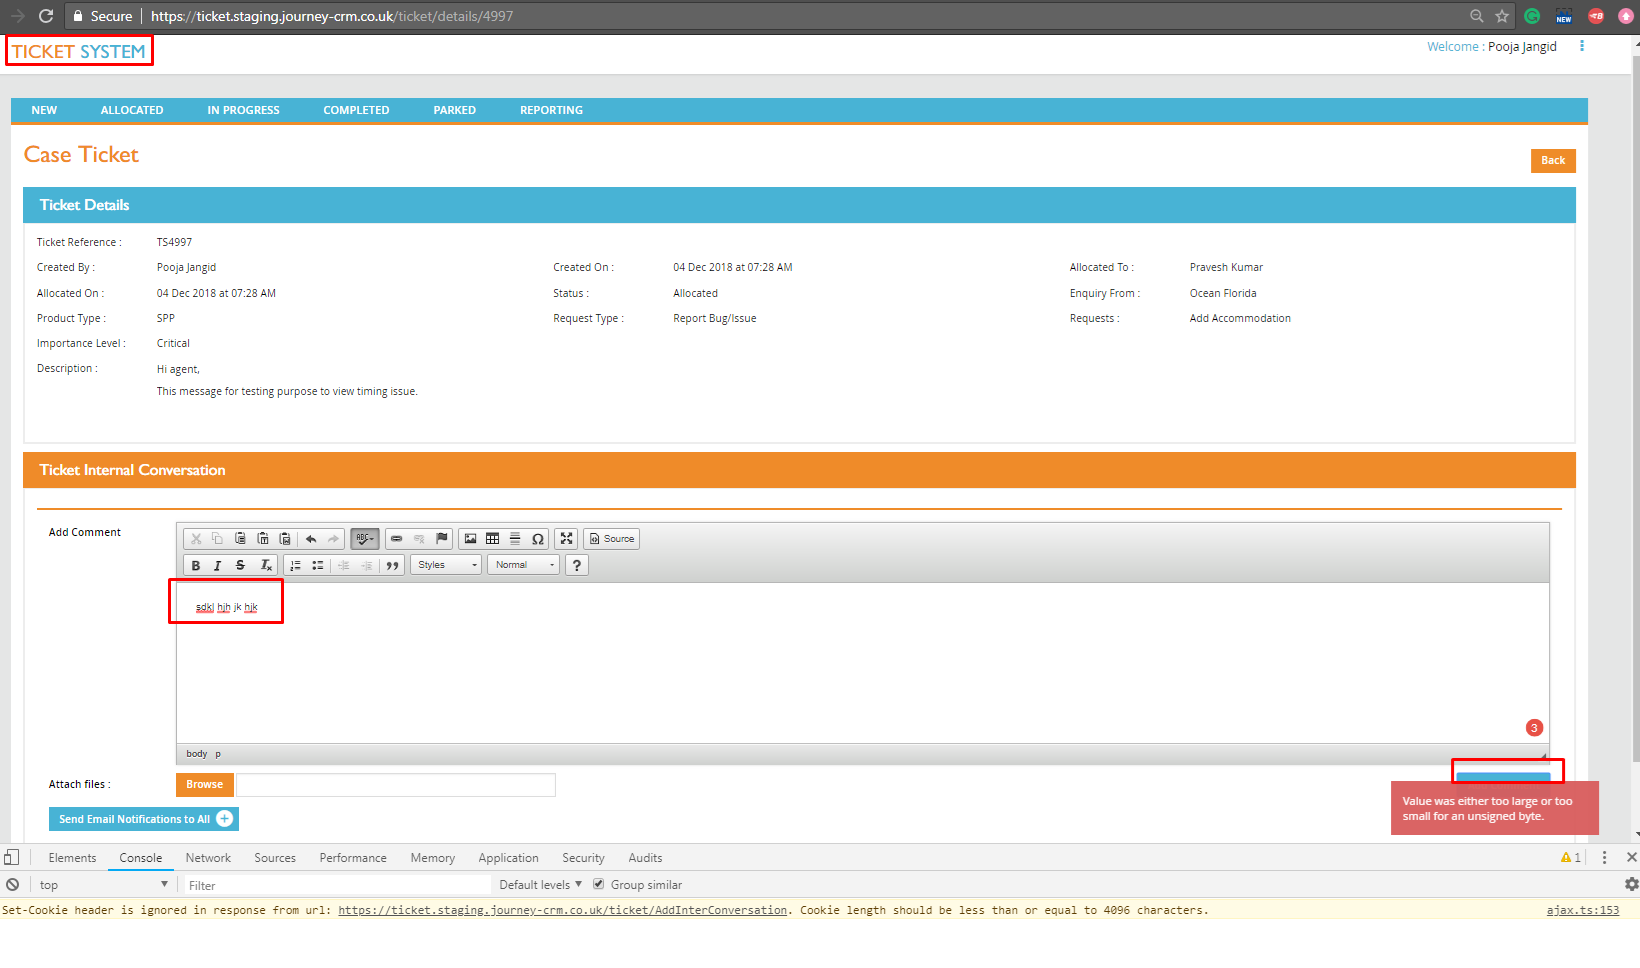
Task: Open the Styles dropdown
Action: 446,565
